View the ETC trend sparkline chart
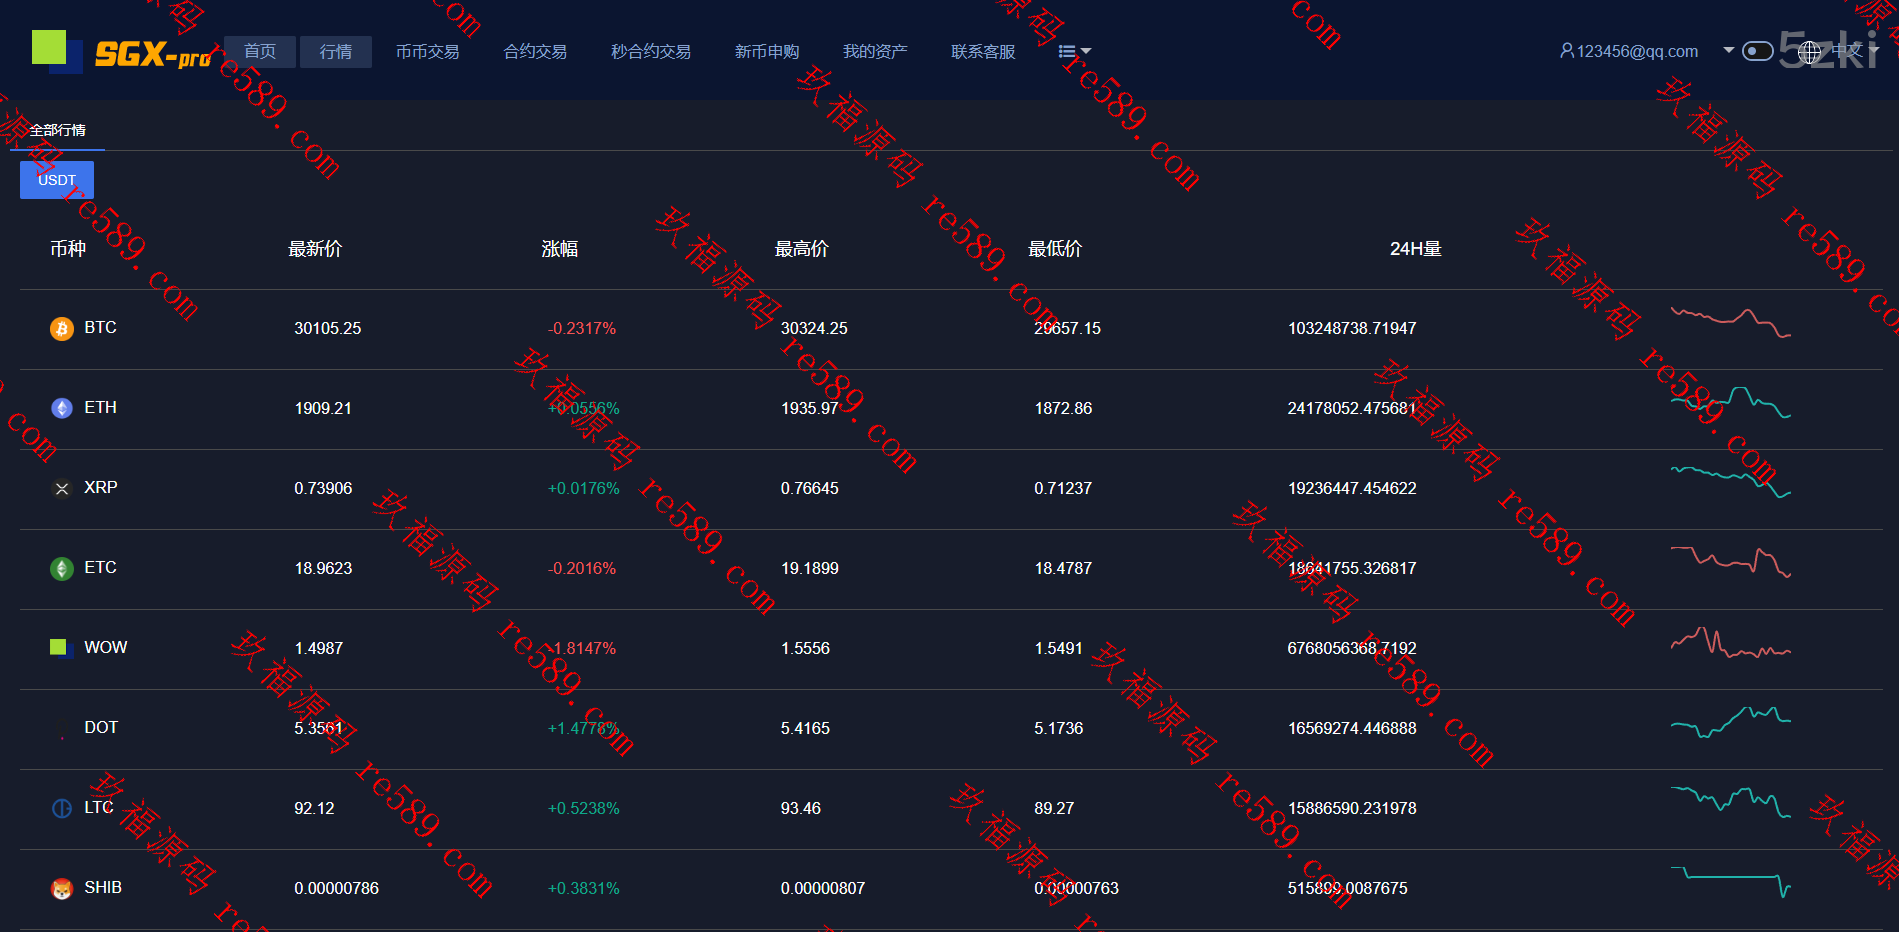This screenshot has width=1899, height=932. coord(1731,563)
